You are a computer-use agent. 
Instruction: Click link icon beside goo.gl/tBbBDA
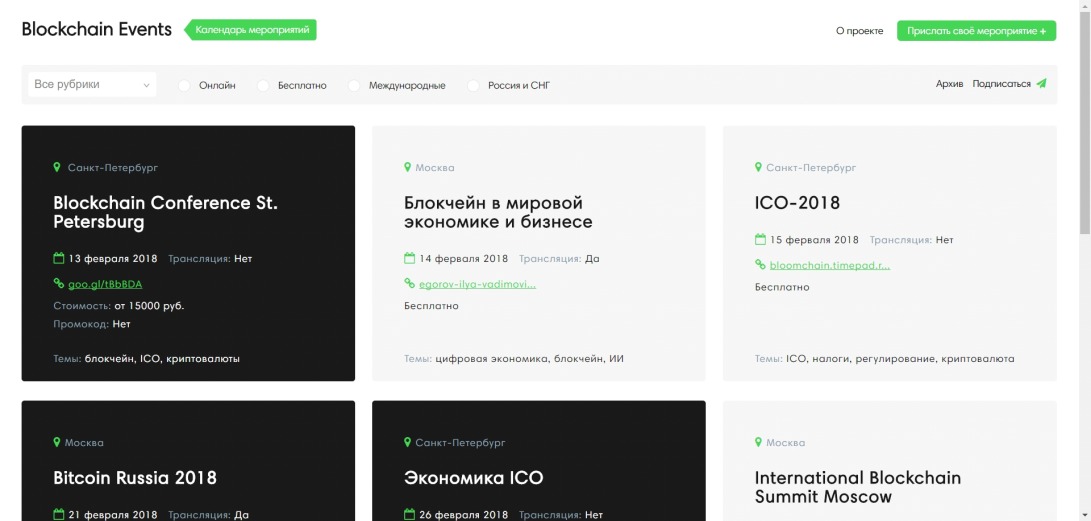(58, 283)
